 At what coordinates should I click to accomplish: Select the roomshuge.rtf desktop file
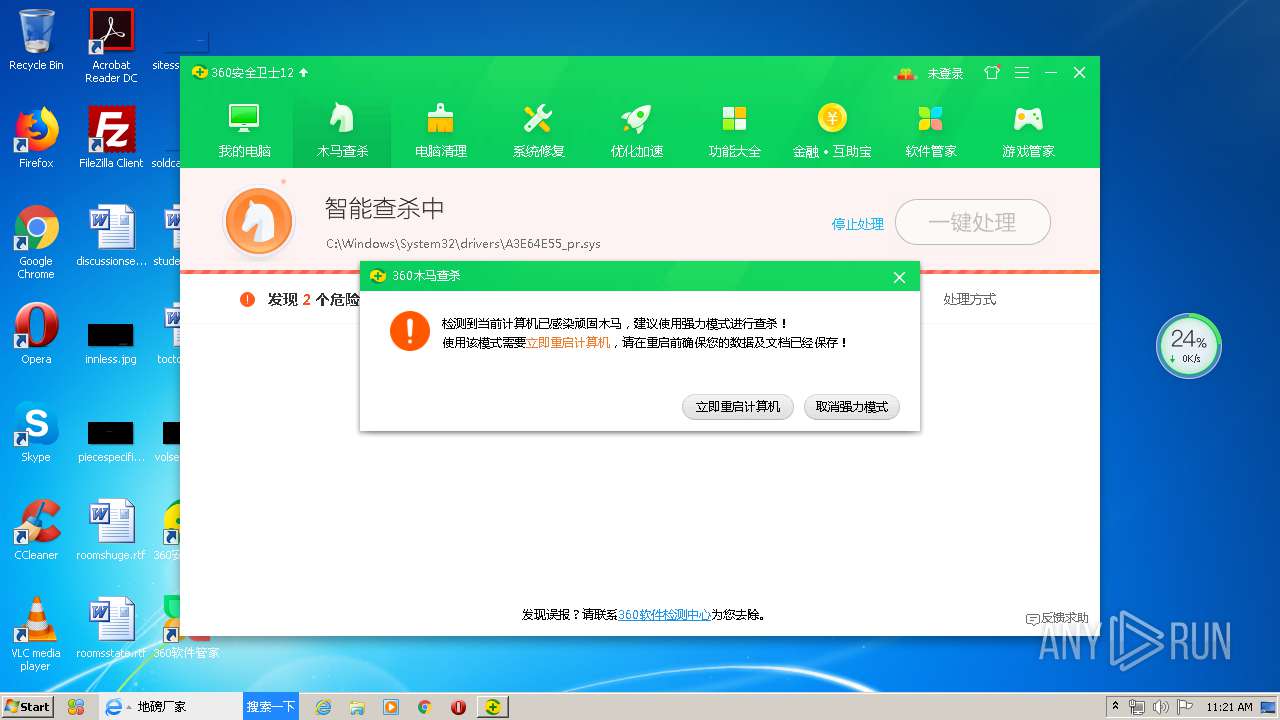111,529
